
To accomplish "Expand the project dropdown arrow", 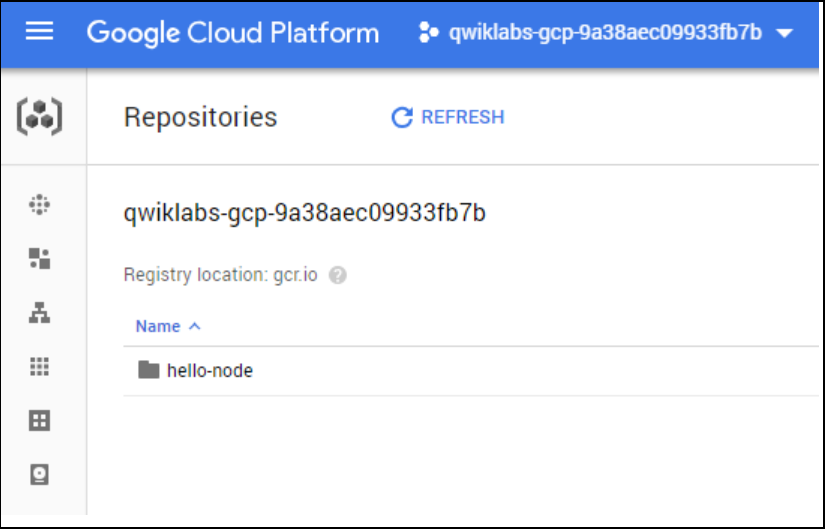I will [x=784, y=34].
